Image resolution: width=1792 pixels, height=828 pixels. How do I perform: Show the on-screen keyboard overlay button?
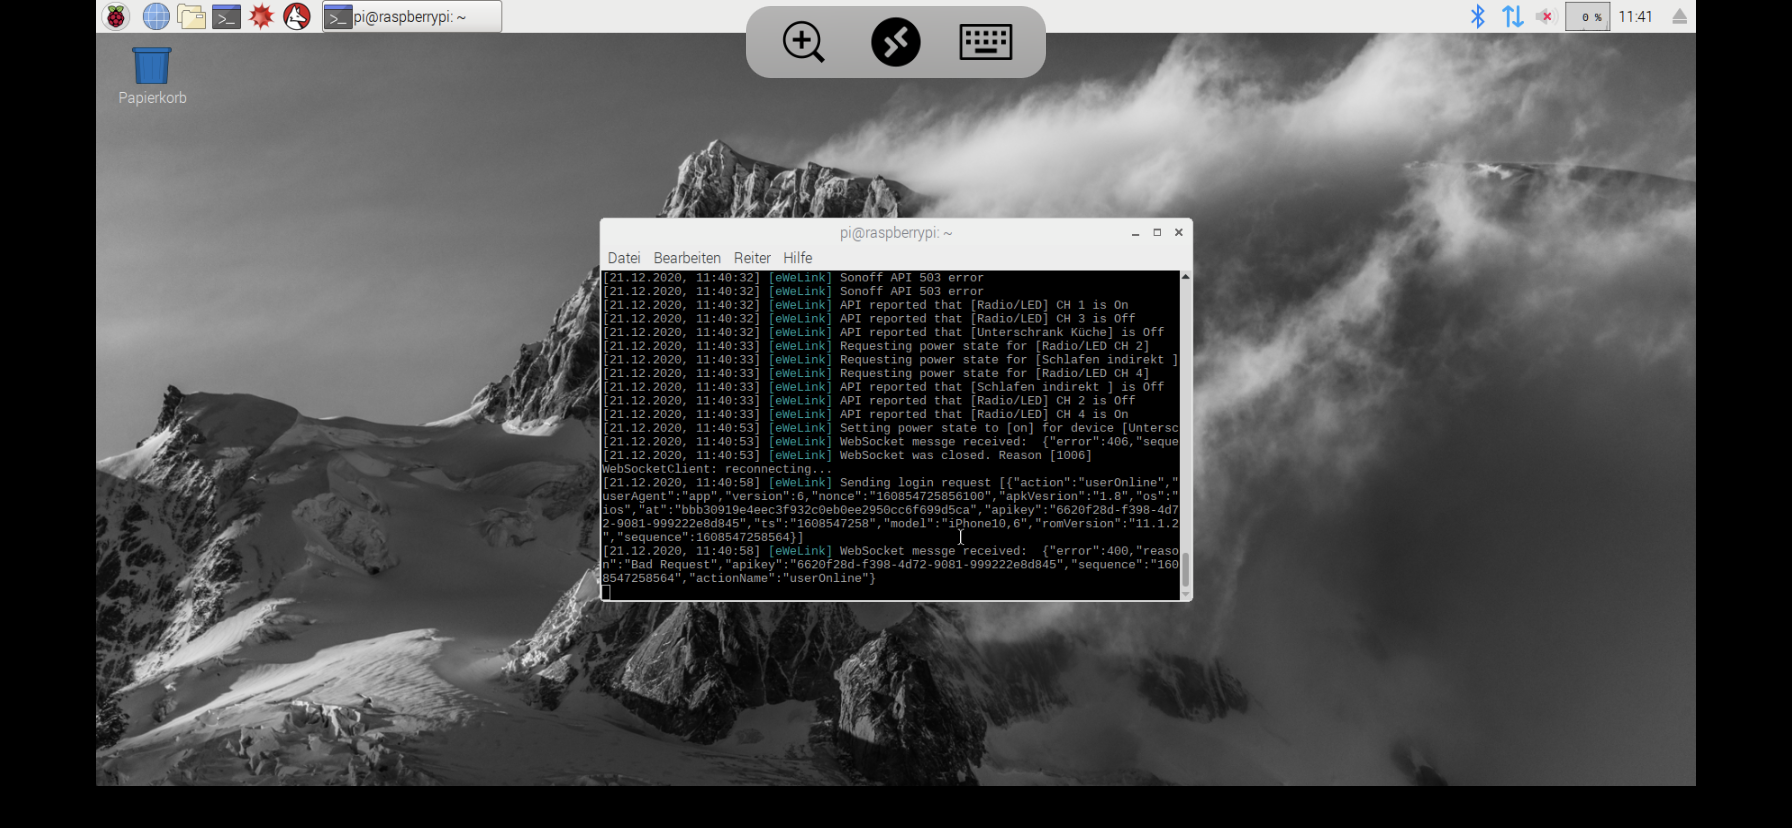point(986,43)
